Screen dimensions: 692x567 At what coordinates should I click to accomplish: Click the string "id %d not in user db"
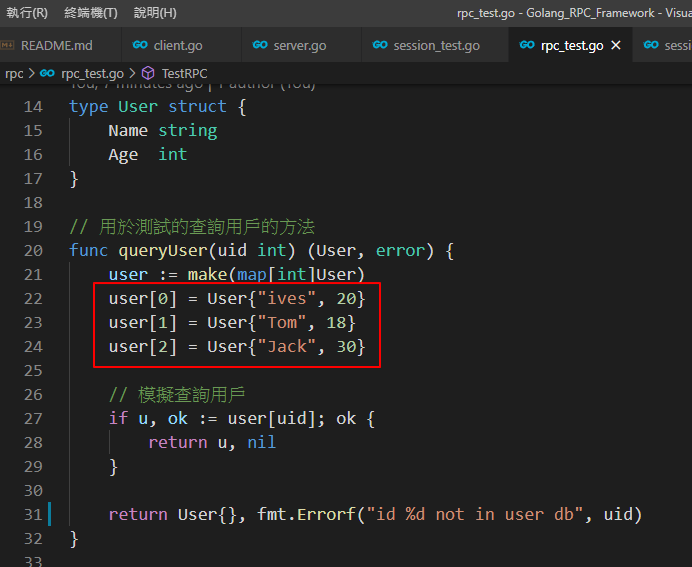[474, 514]
